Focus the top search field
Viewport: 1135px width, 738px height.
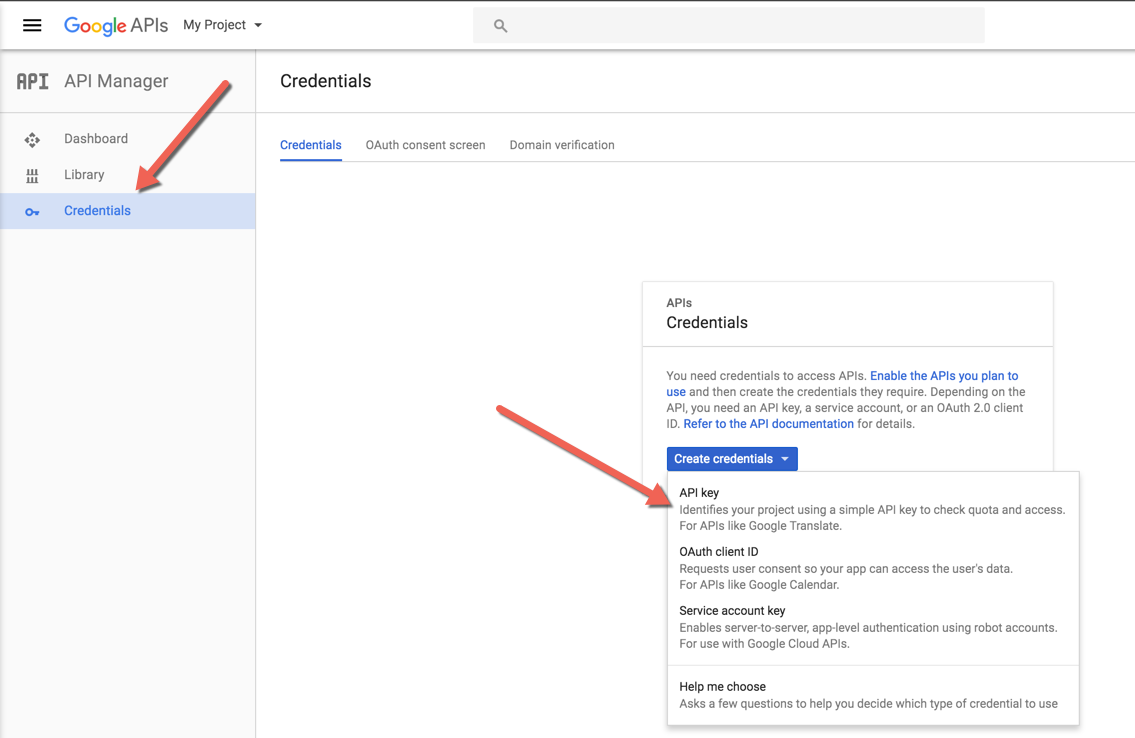pyautogui.click(x=728, y=25)
